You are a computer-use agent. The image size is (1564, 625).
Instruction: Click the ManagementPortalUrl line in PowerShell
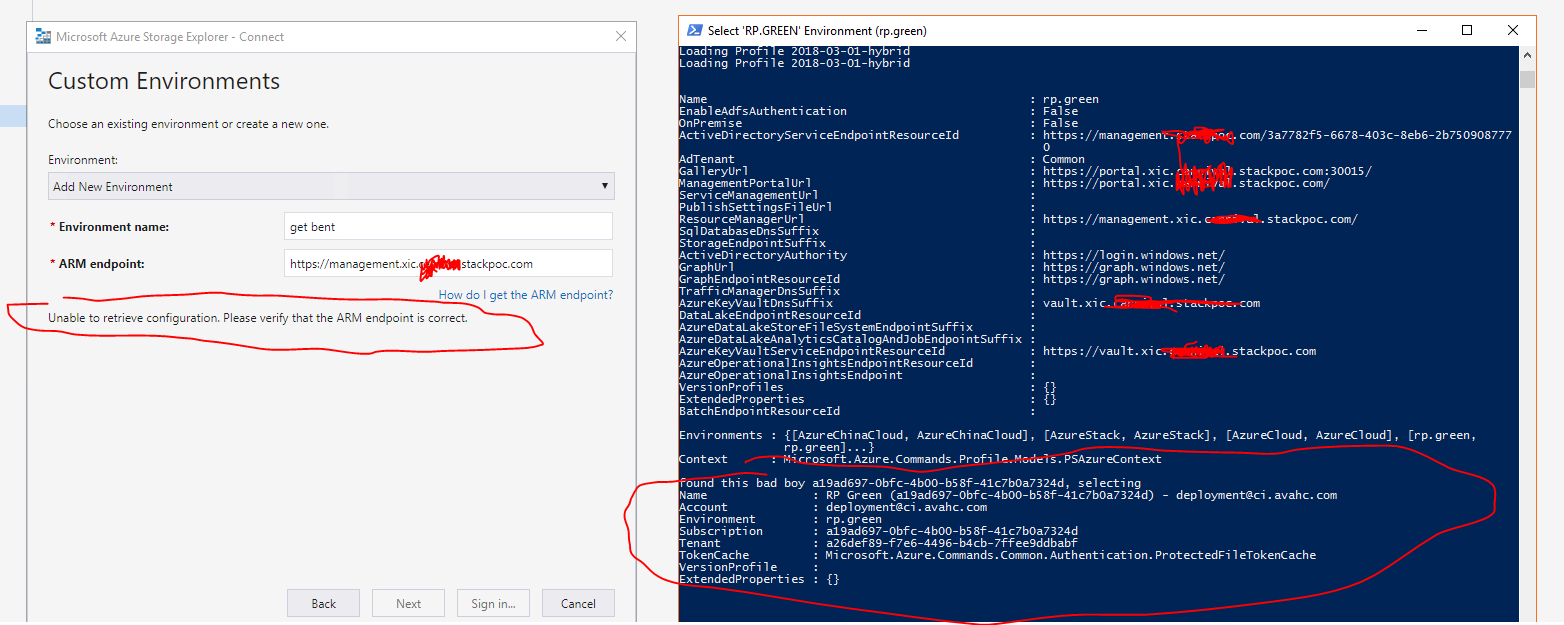(x=1004, y=183)
